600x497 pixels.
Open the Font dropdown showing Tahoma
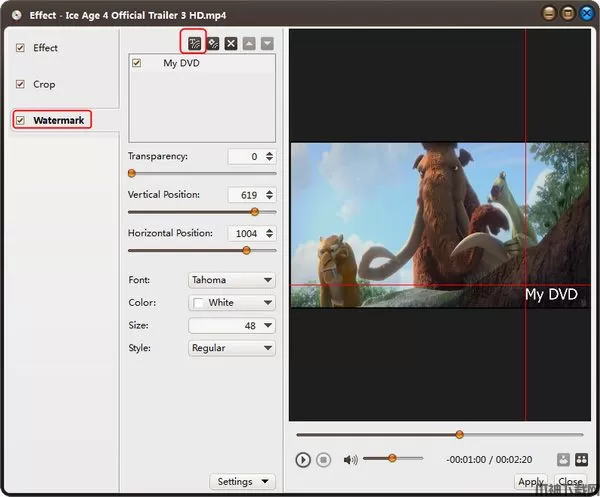[x=231, y=280]
